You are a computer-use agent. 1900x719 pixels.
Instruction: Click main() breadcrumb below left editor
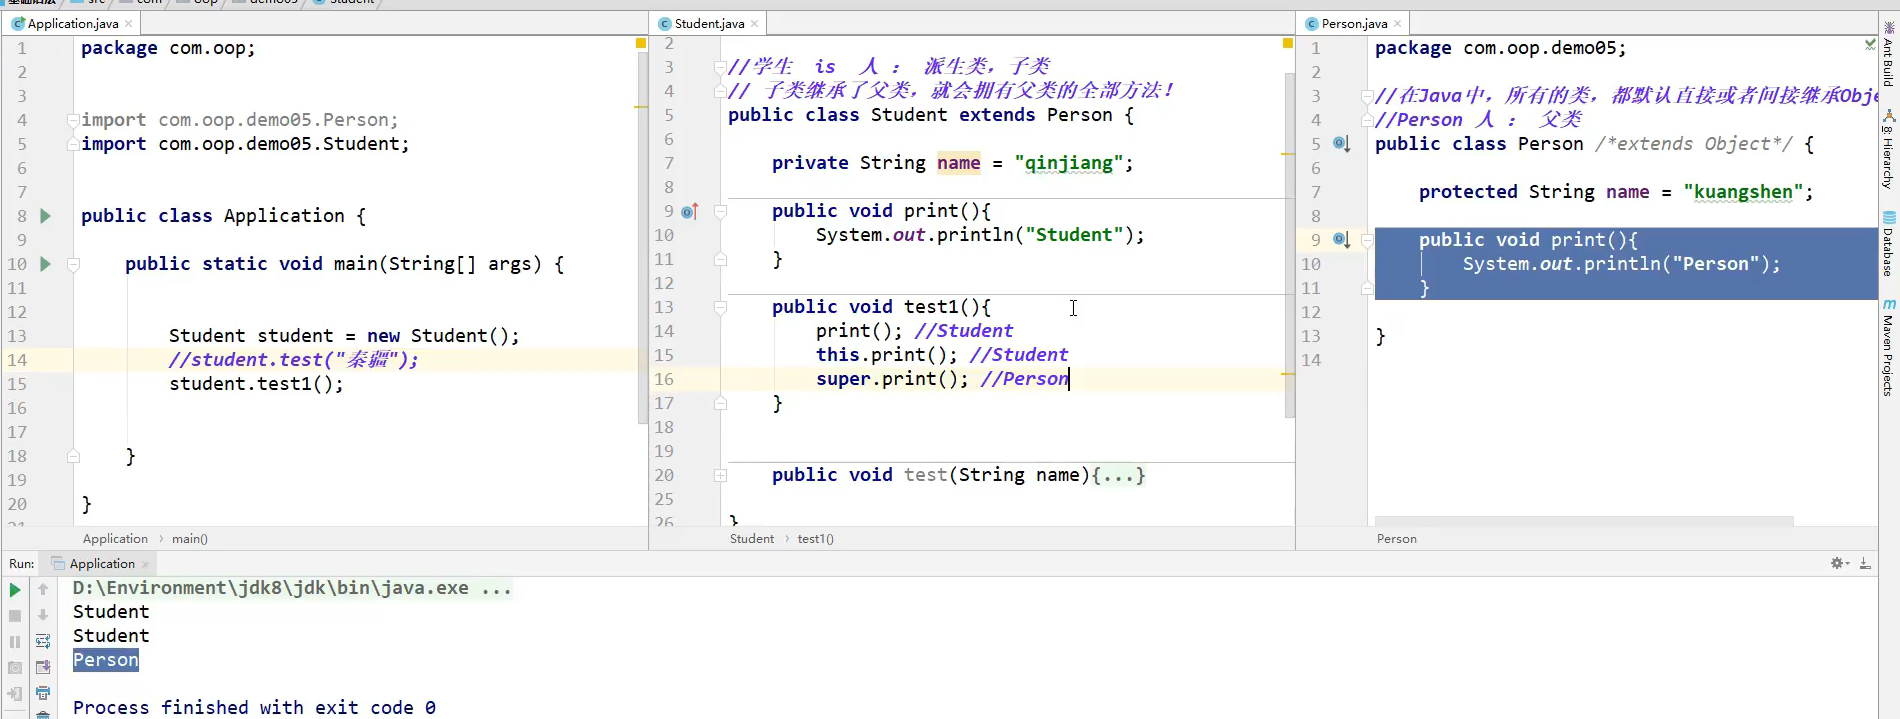click(x=190, y=539)
